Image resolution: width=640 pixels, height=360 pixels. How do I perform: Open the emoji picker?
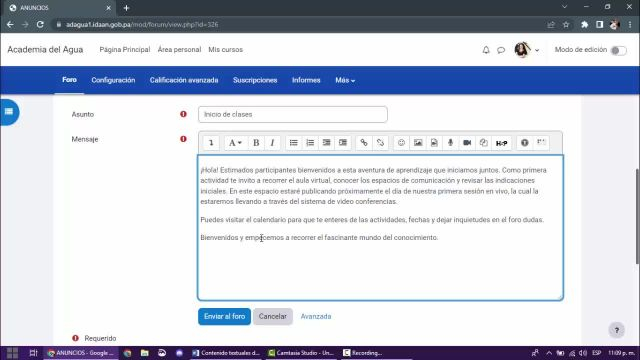pos(402,143)
